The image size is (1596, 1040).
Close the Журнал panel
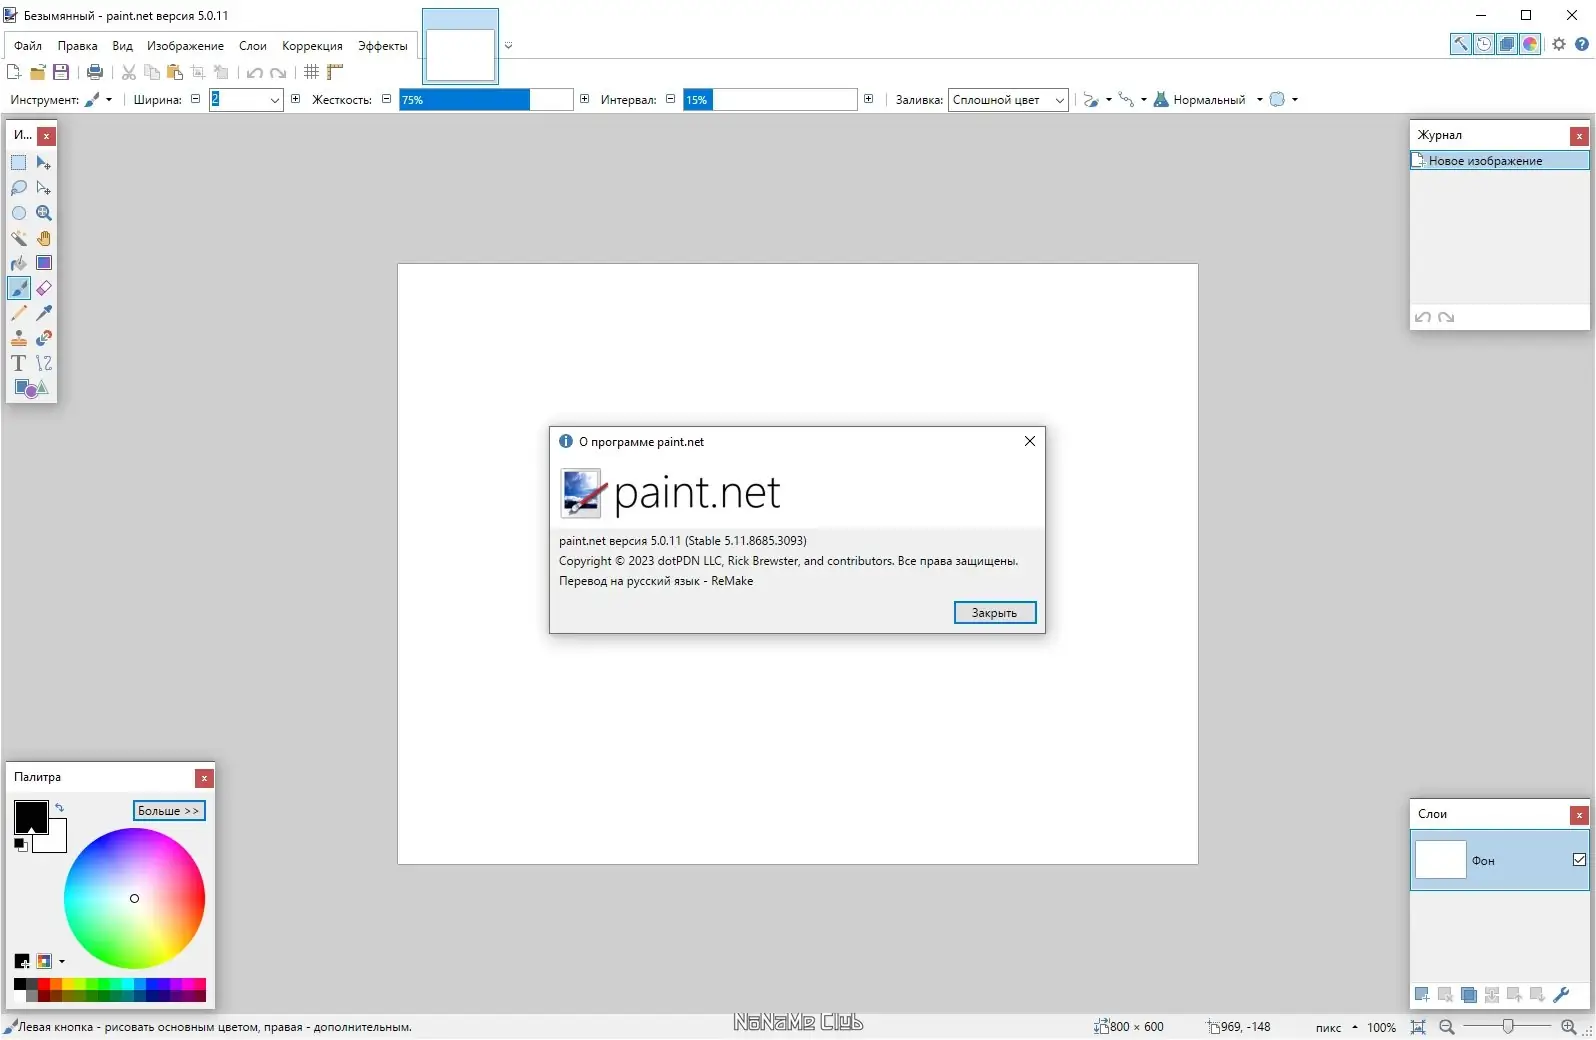tap(1579, 136)
